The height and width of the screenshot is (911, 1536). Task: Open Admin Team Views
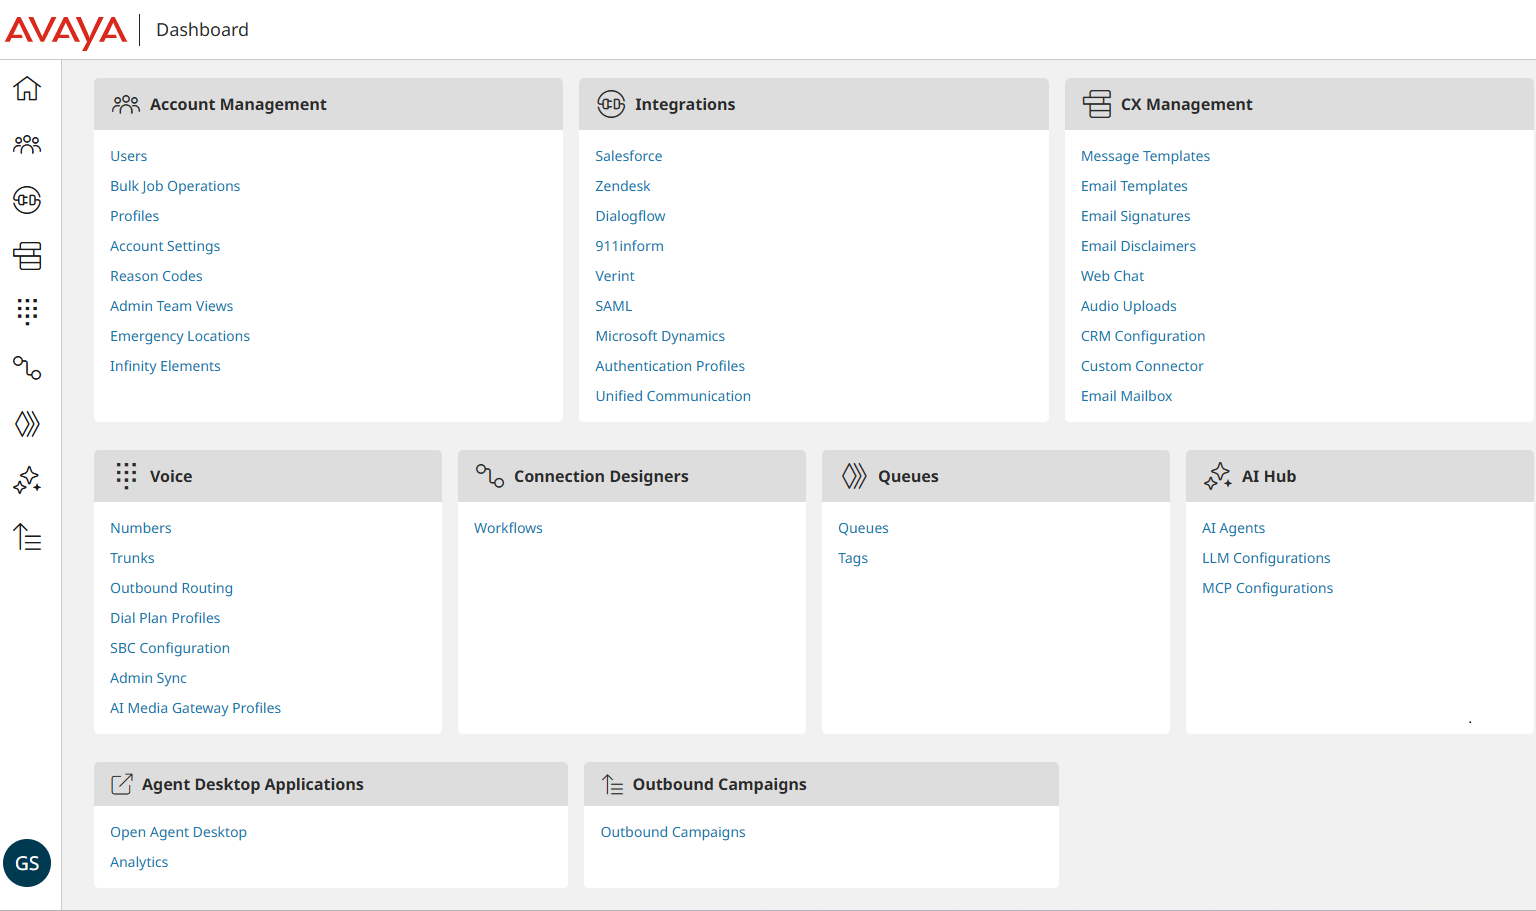coord(171,306)
